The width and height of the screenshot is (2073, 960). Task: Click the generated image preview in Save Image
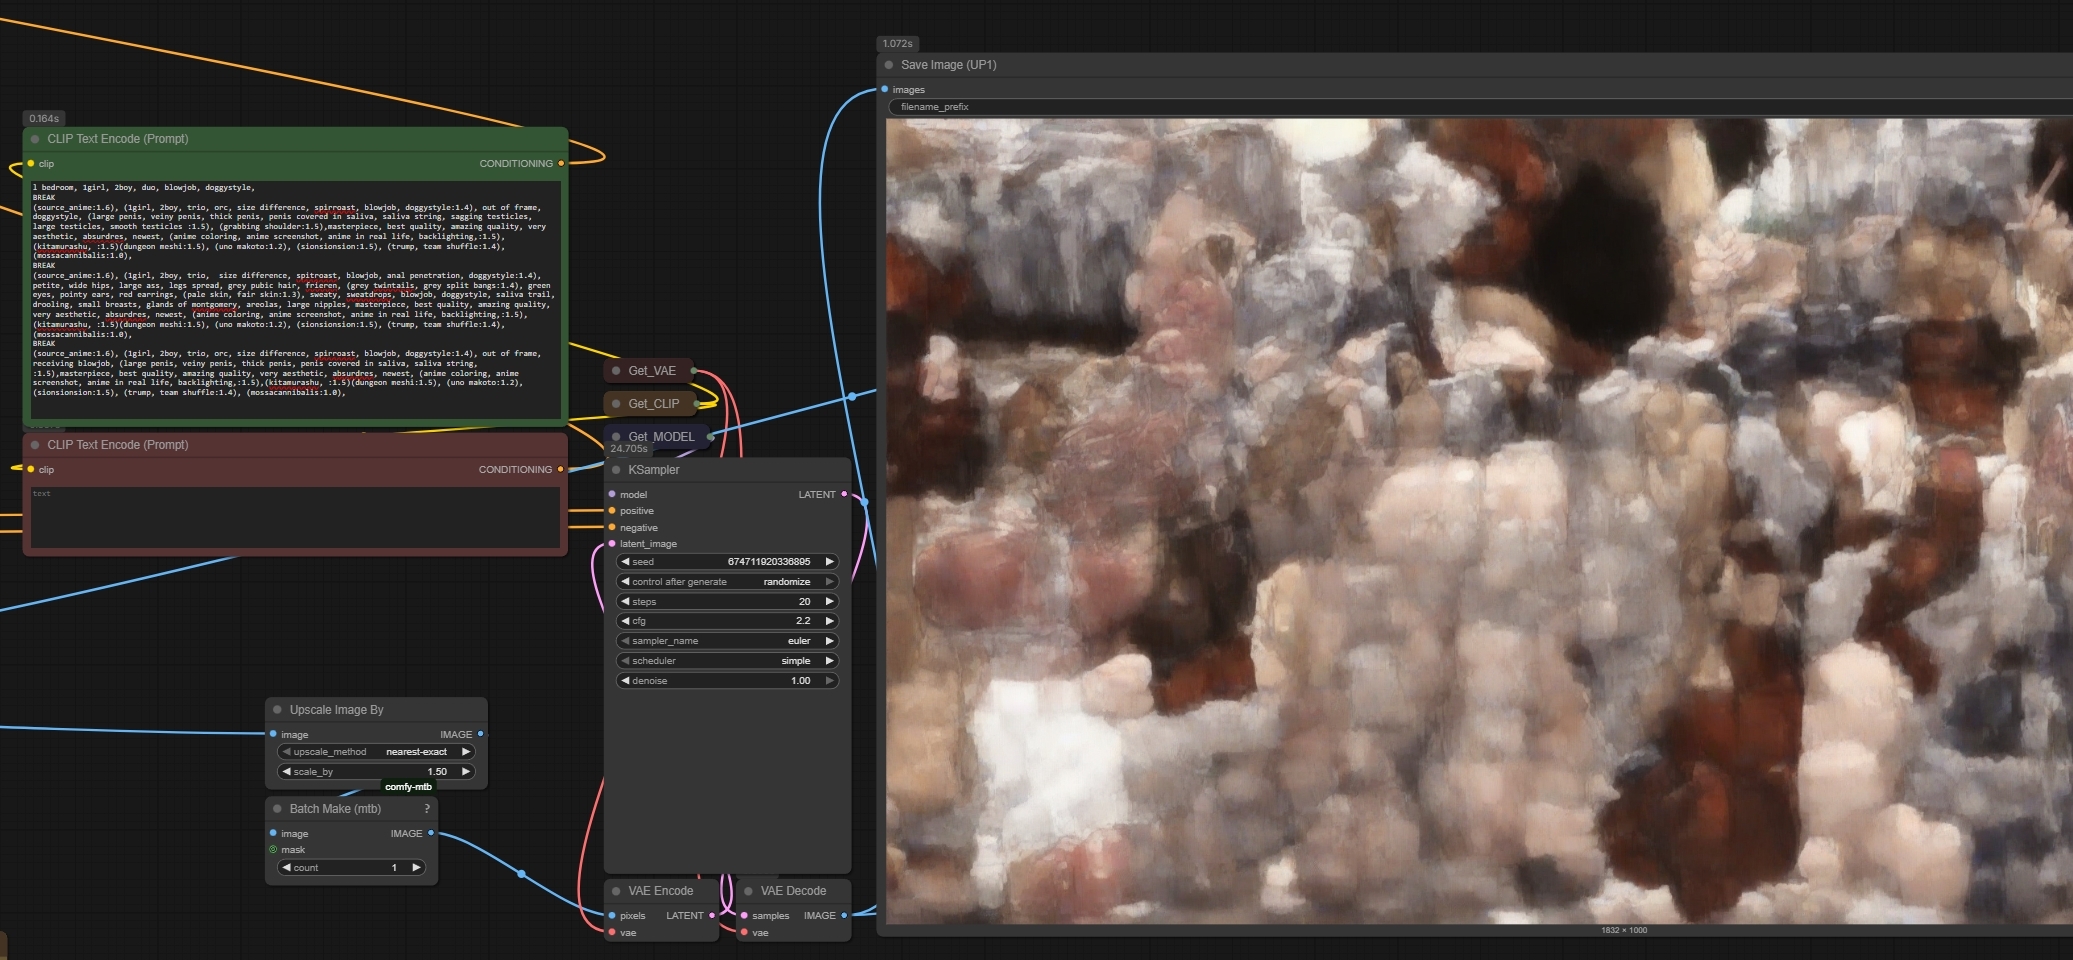1480,521
